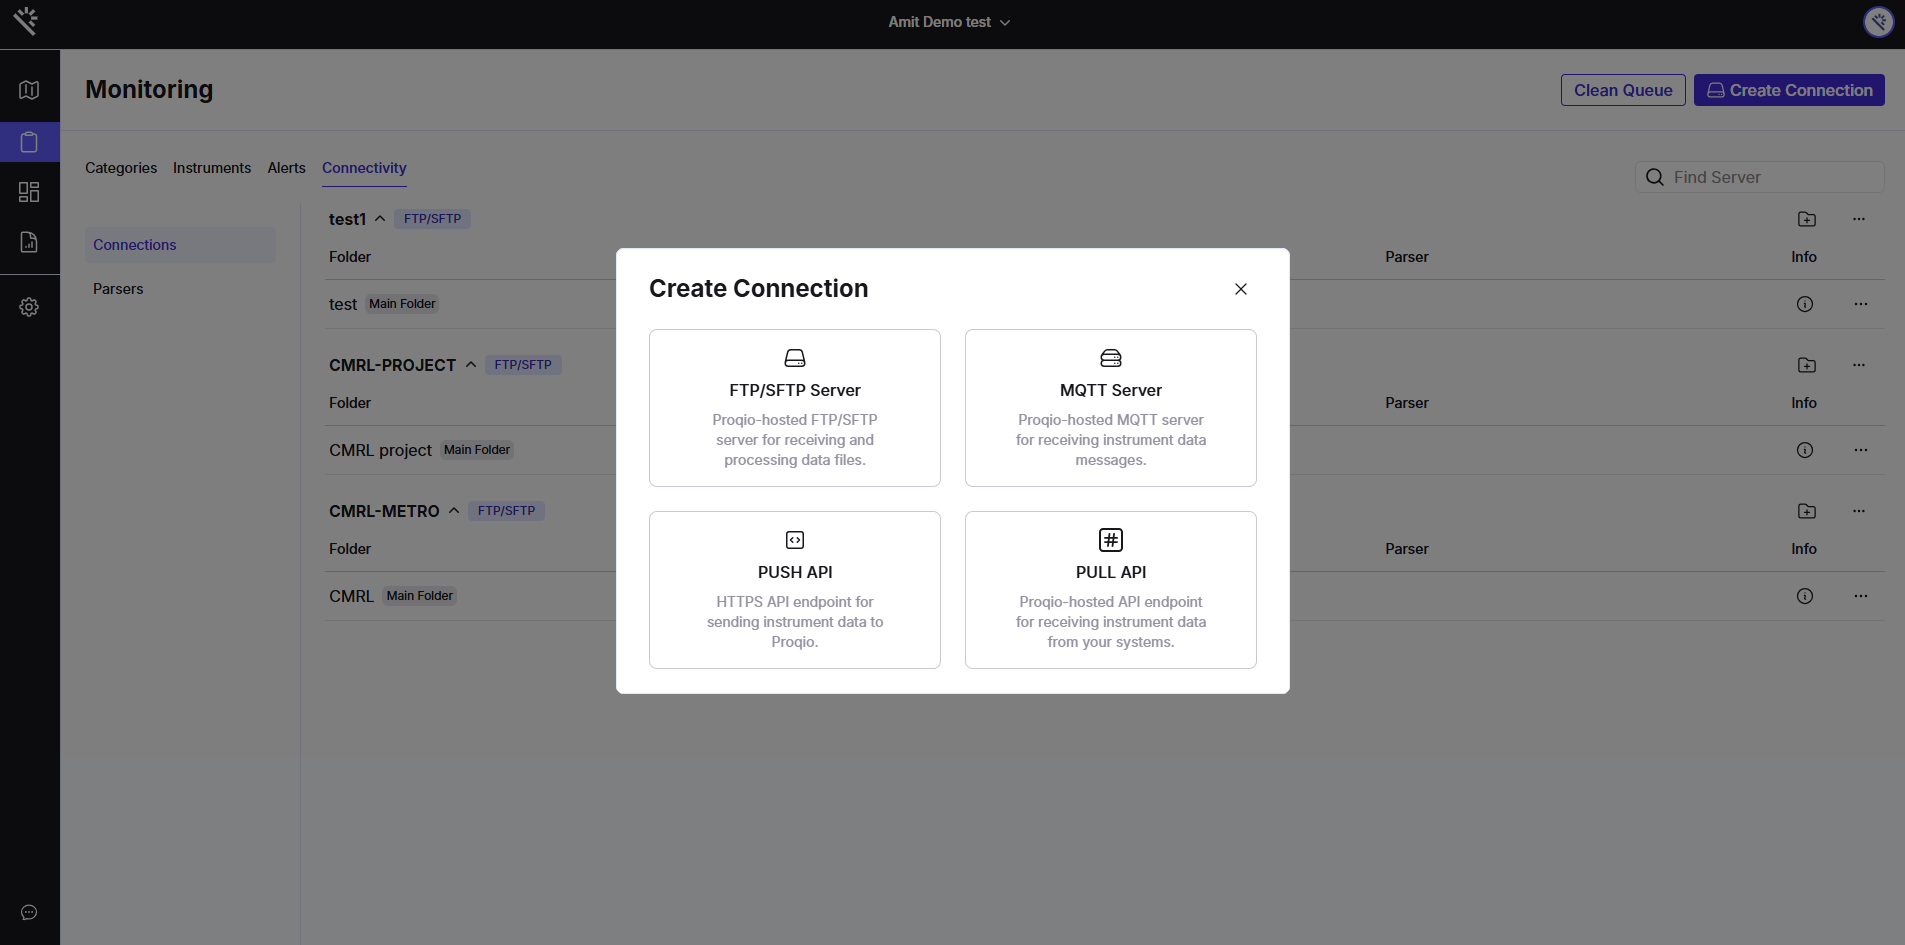The height and width of the screenshot is (945, 1905).
Task: Collapse the test1 connection section
Action: [x=380, y=219]
